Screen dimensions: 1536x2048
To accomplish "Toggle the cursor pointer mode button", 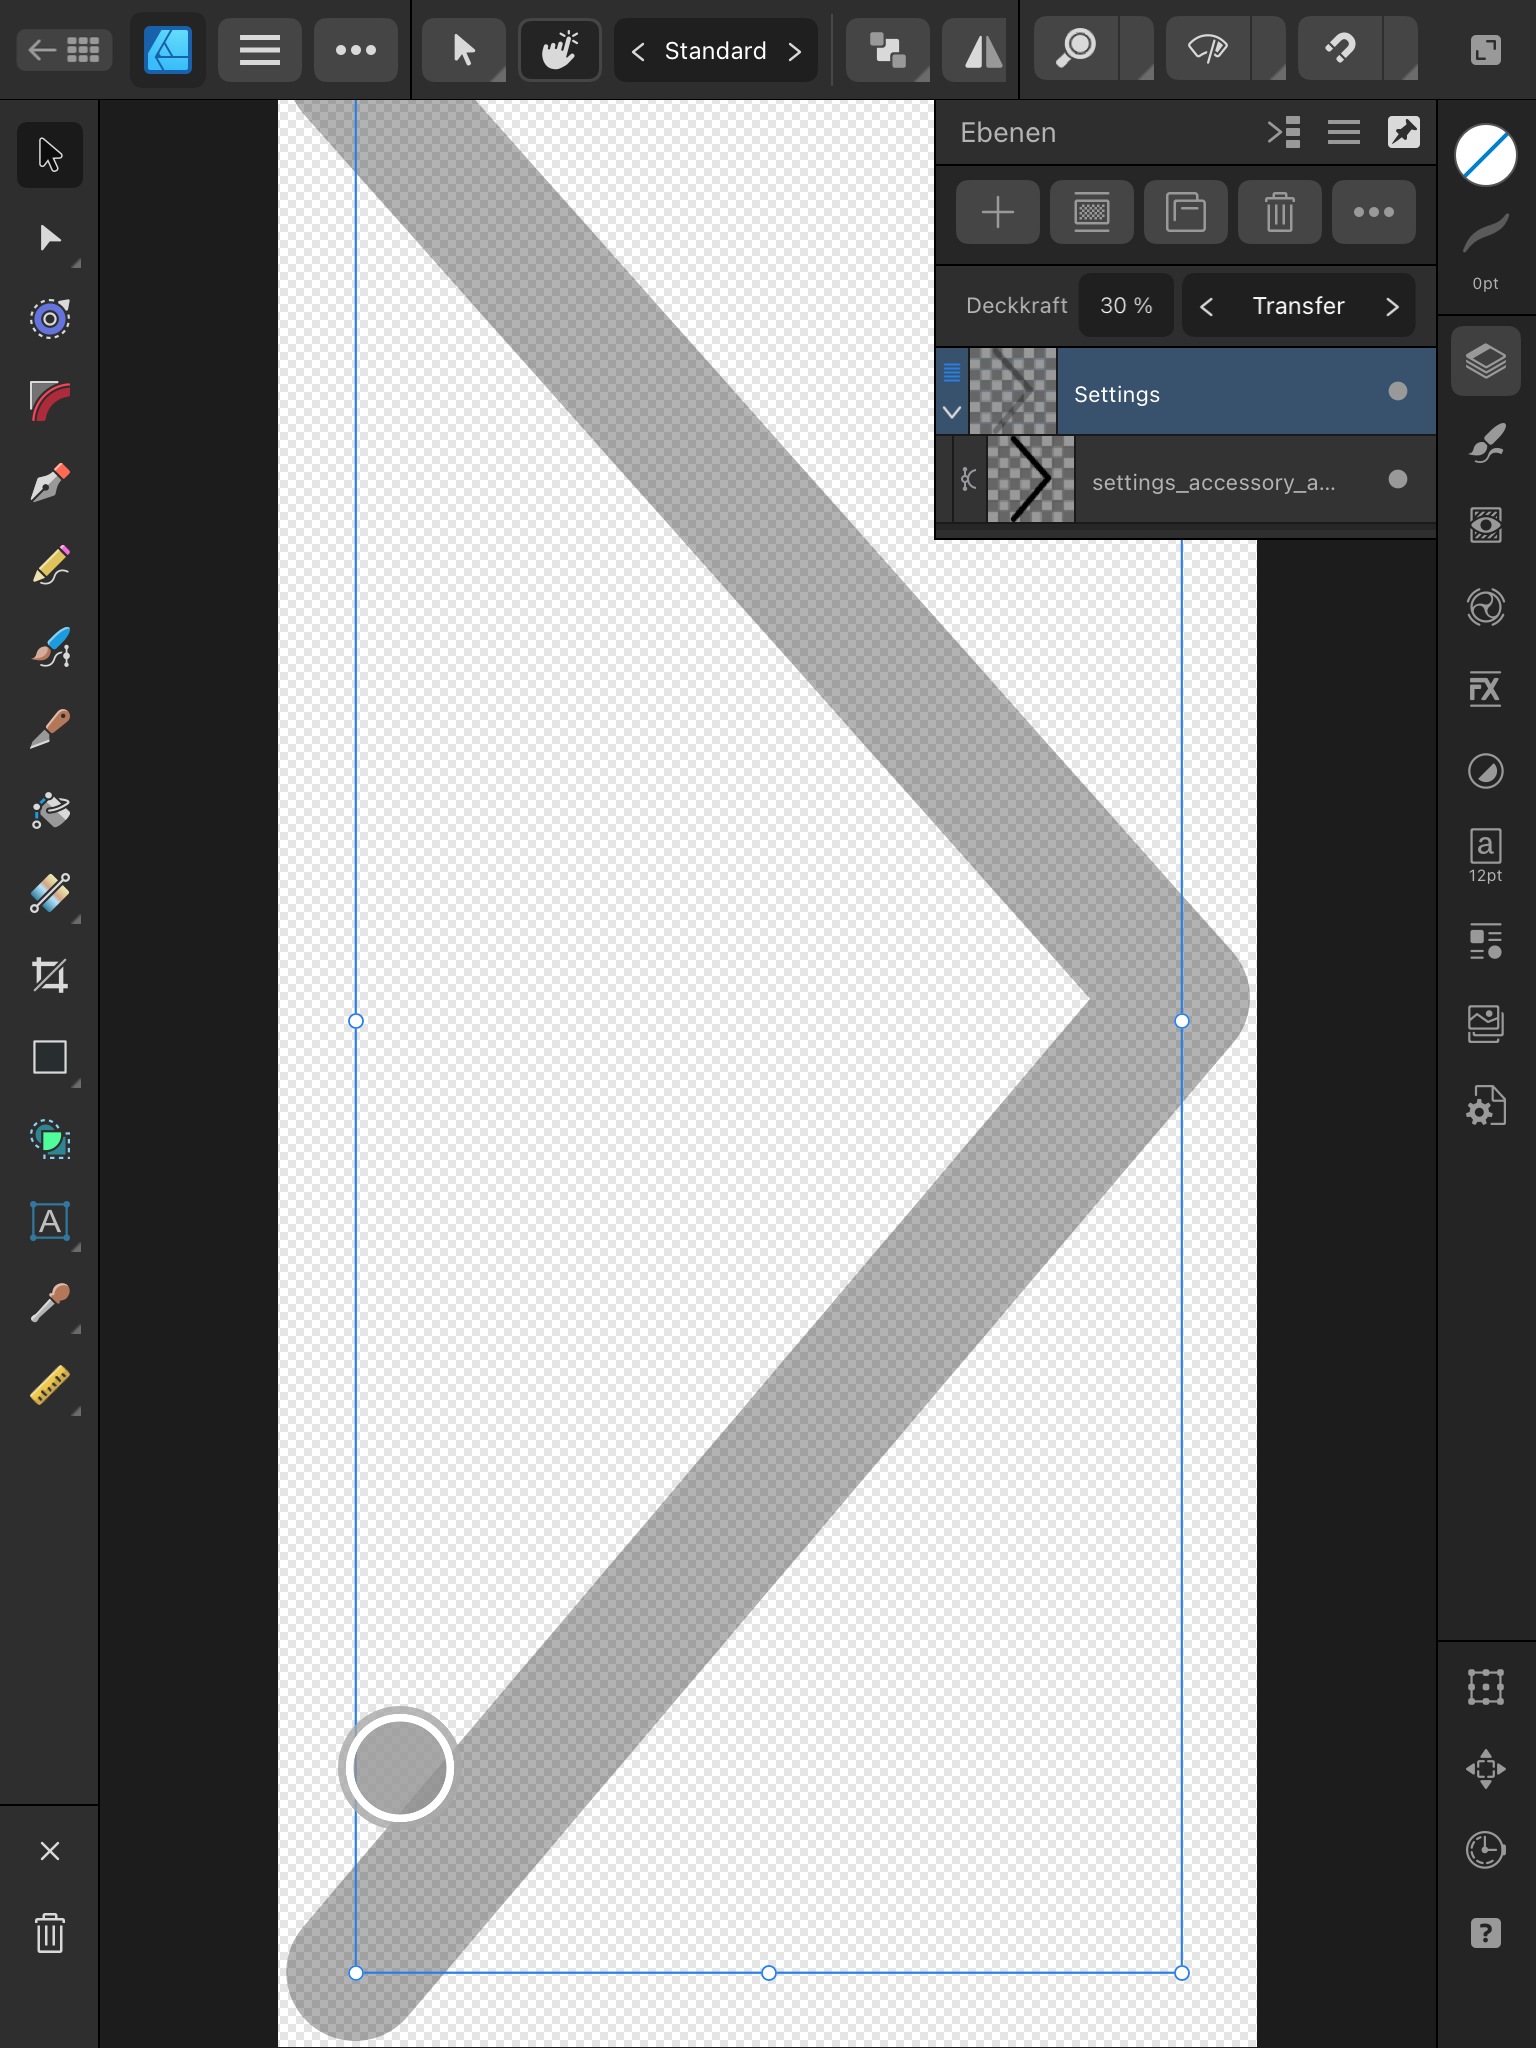I will pyautogui.click(x=464, y=50).
